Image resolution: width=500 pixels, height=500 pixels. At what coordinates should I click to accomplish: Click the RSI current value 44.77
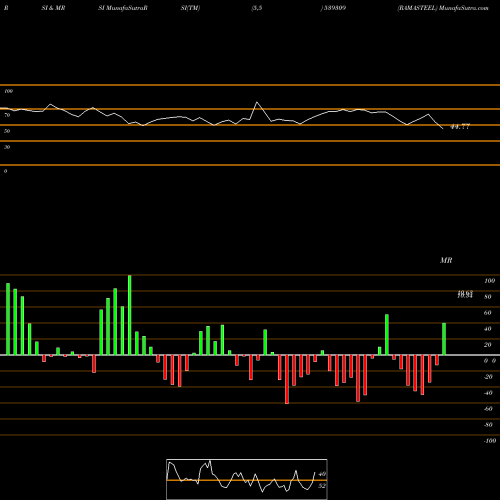460,127
